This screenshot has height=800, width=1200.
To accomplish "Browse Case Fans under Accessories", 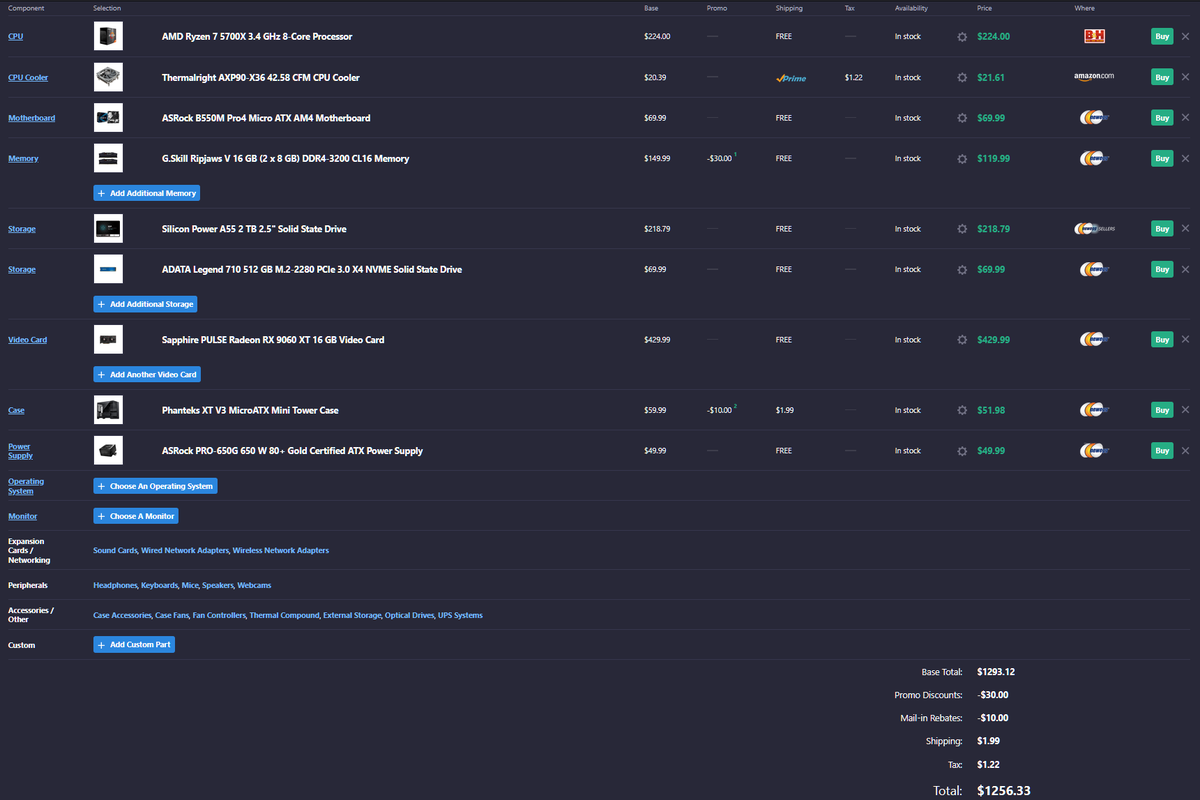I will (x=171, y=615).
